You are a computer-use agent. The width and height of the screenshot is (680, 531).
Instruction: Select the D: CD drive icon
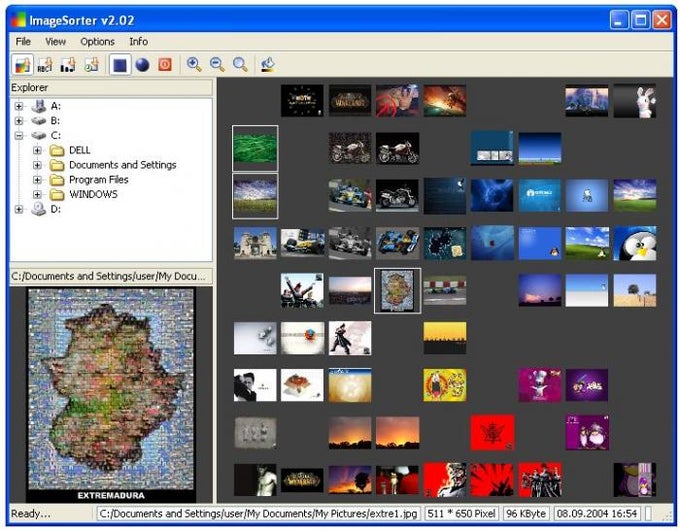coord(39,209)
